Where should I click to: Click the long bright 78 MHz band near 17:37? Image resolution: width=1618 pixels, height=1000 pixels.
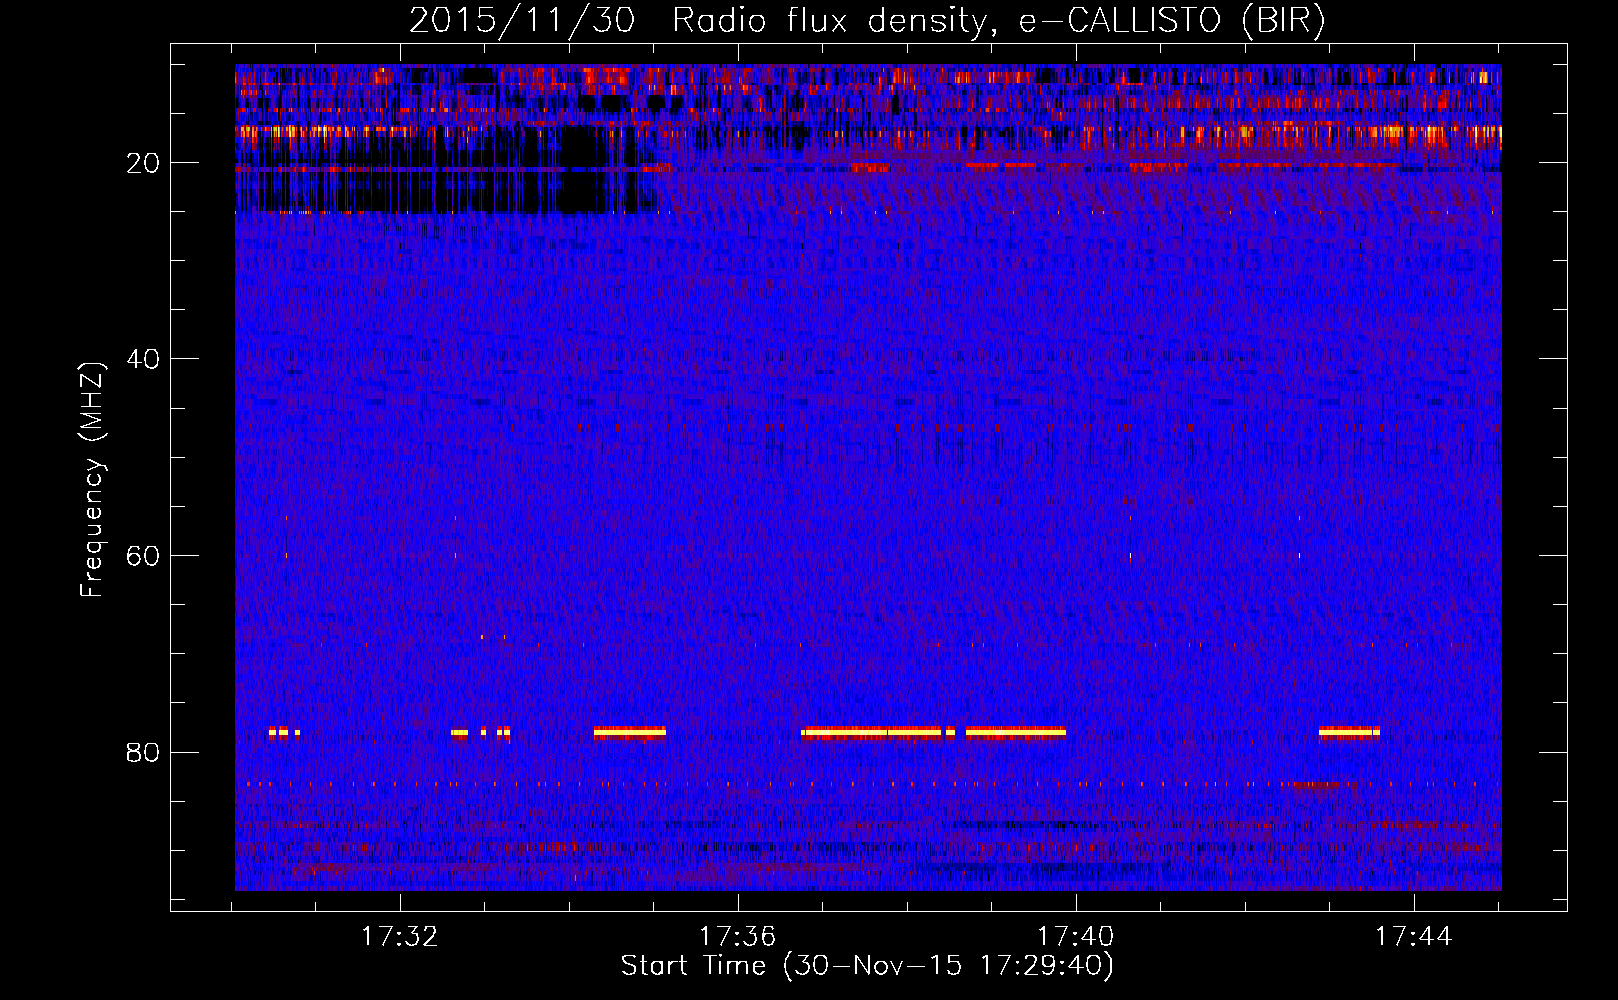point(871,732)
